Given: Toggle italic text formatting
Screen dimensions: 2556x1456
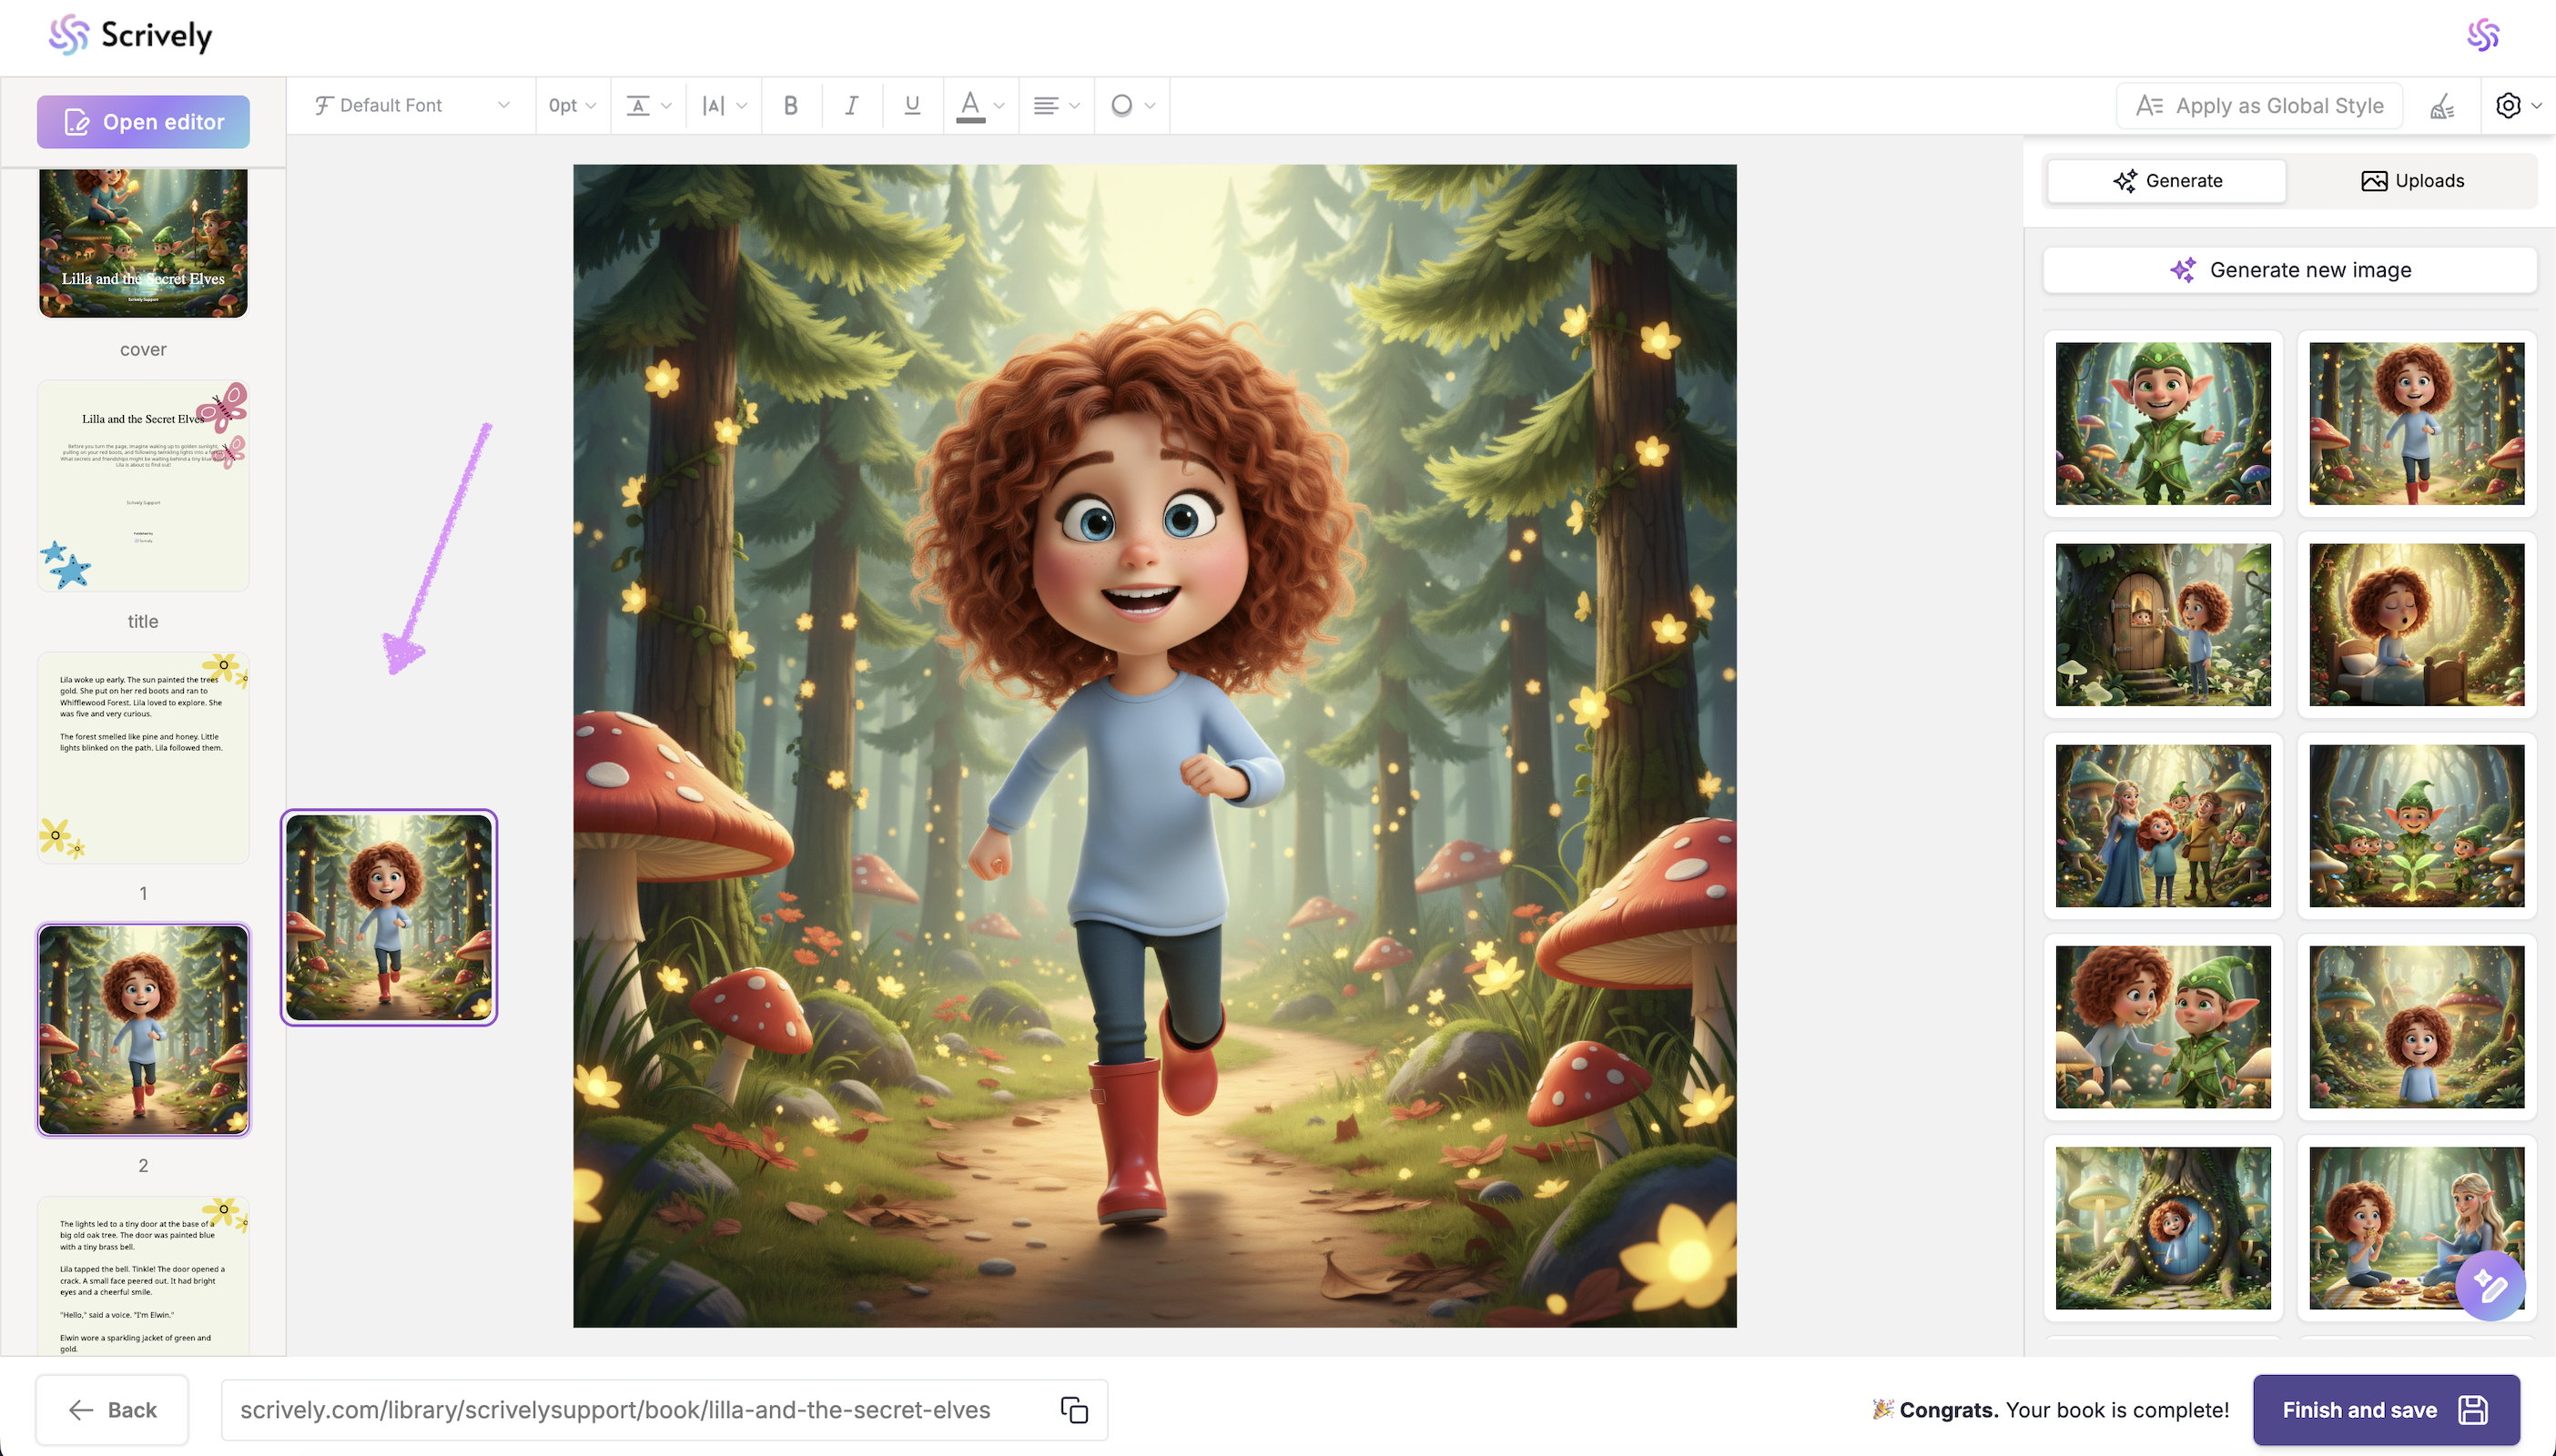Looking at the screenshot, I should (x=851, y=105).
